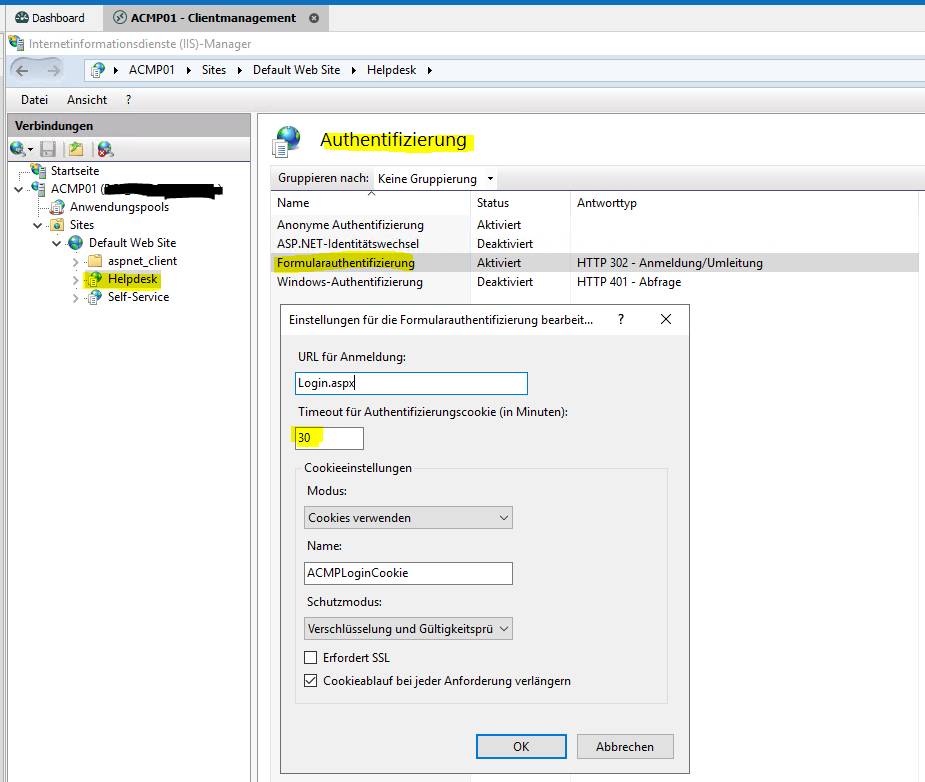Expand the aspnet_client tree node

pos(75,261)
